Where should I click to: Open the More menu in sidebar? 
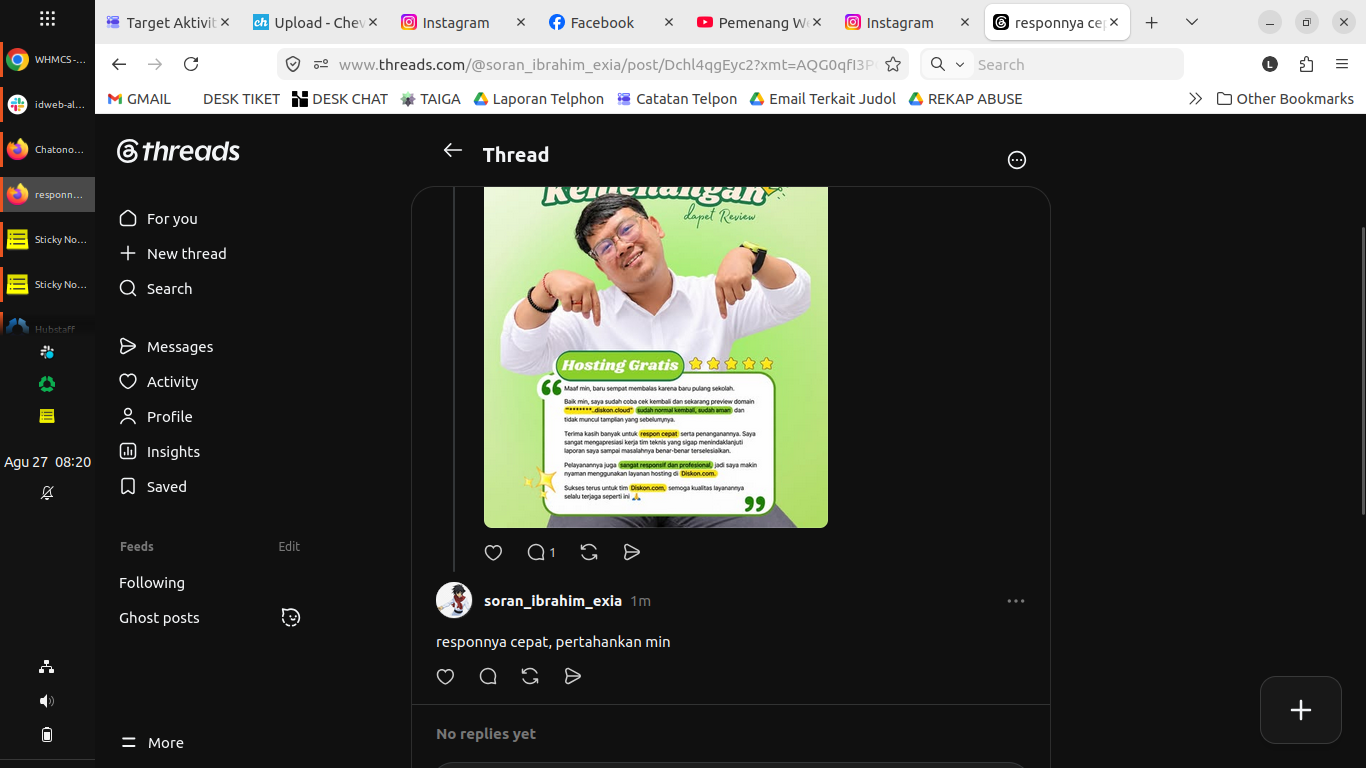click(153, 743)
